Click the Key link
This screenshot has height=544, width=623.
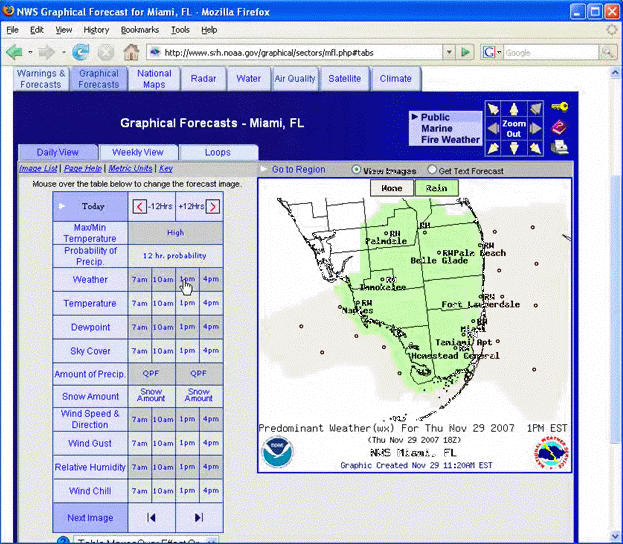pyautogui.click(x=166, y=168)
